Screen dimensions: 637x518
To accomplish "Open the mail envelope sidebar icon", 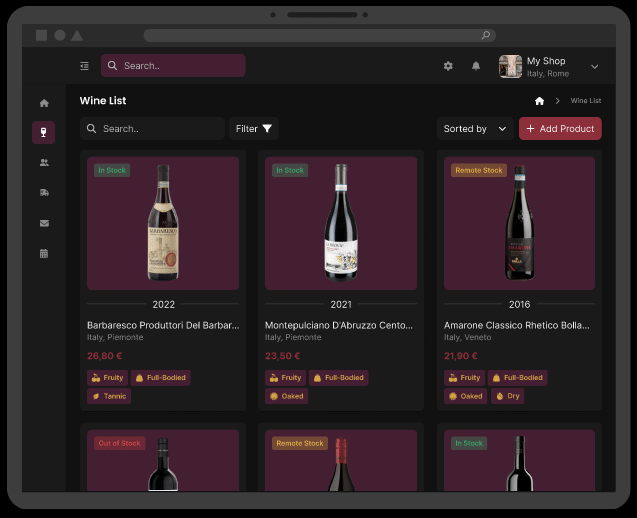I will tap(44, 223).
